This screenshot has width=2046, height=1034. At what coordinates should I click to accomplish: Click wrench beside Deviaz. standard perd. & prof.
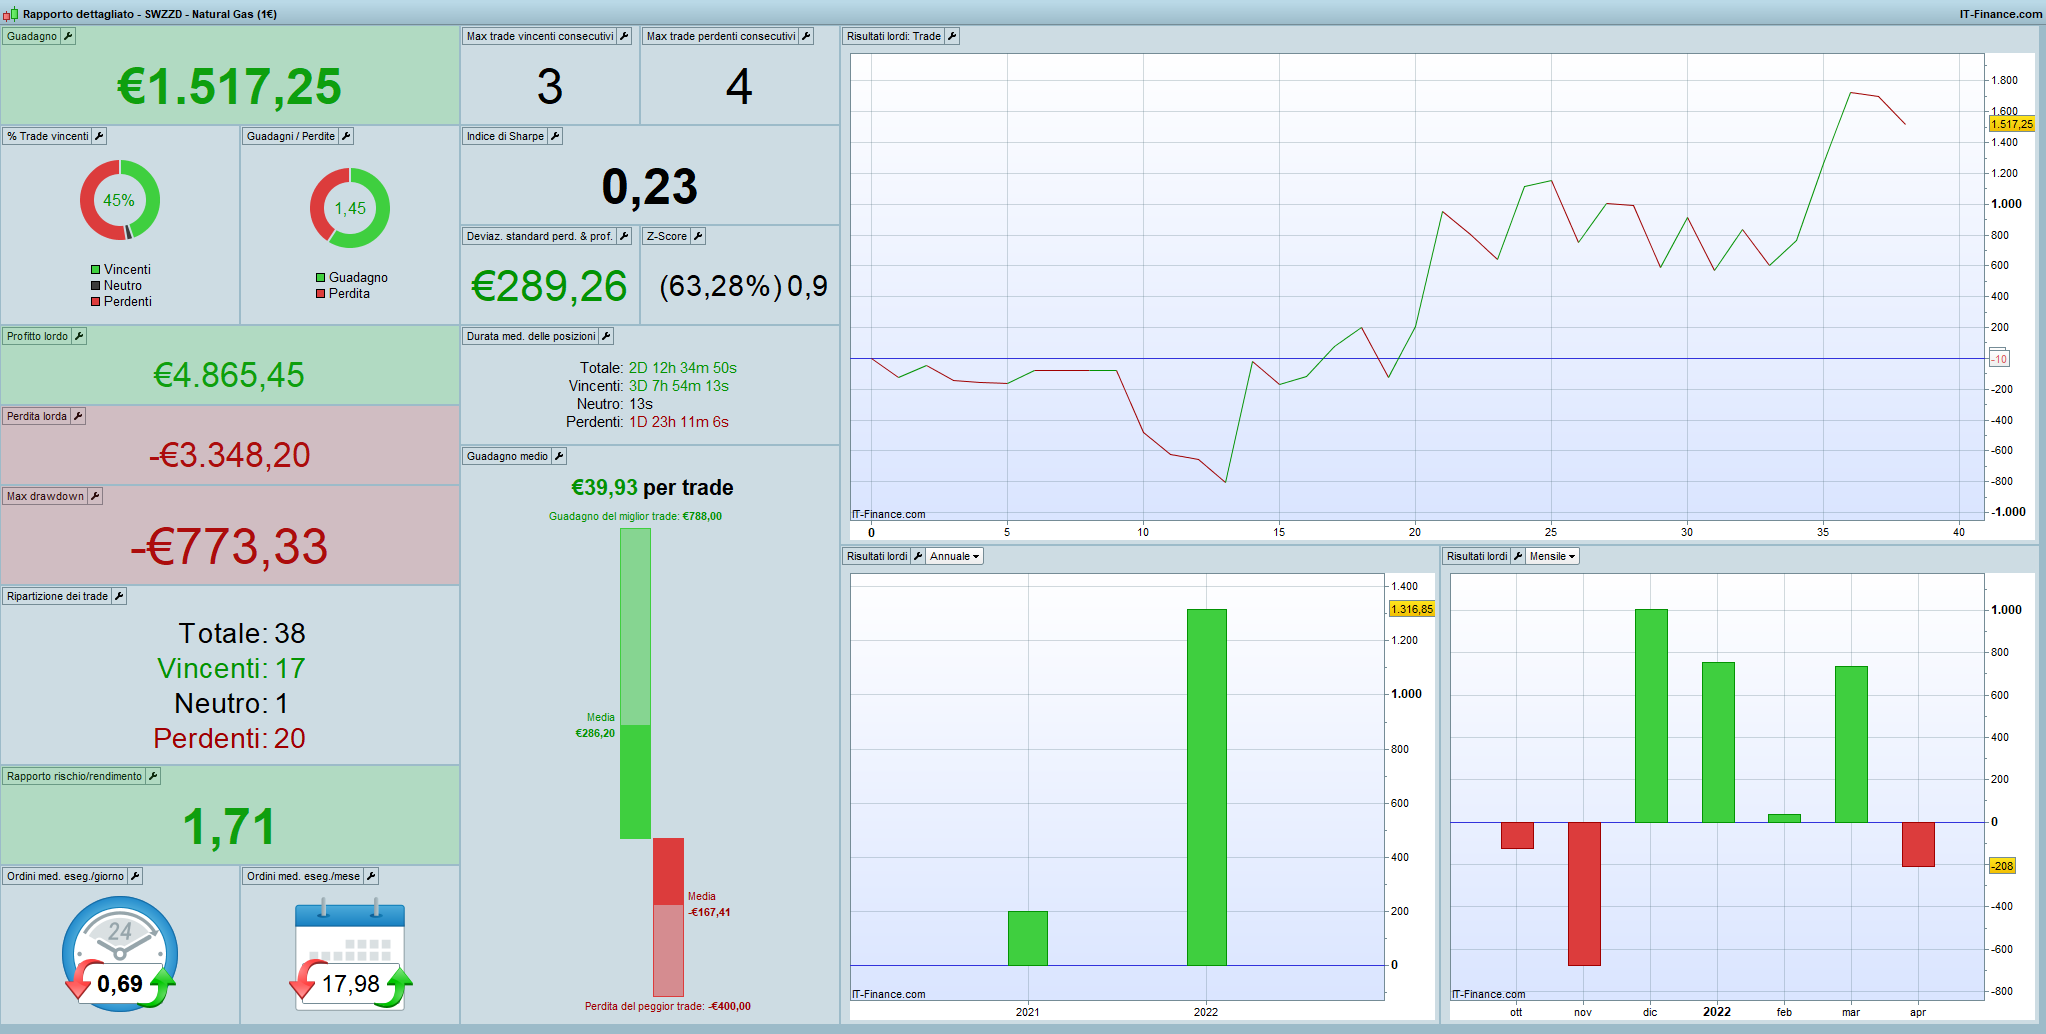coord(624,236)
